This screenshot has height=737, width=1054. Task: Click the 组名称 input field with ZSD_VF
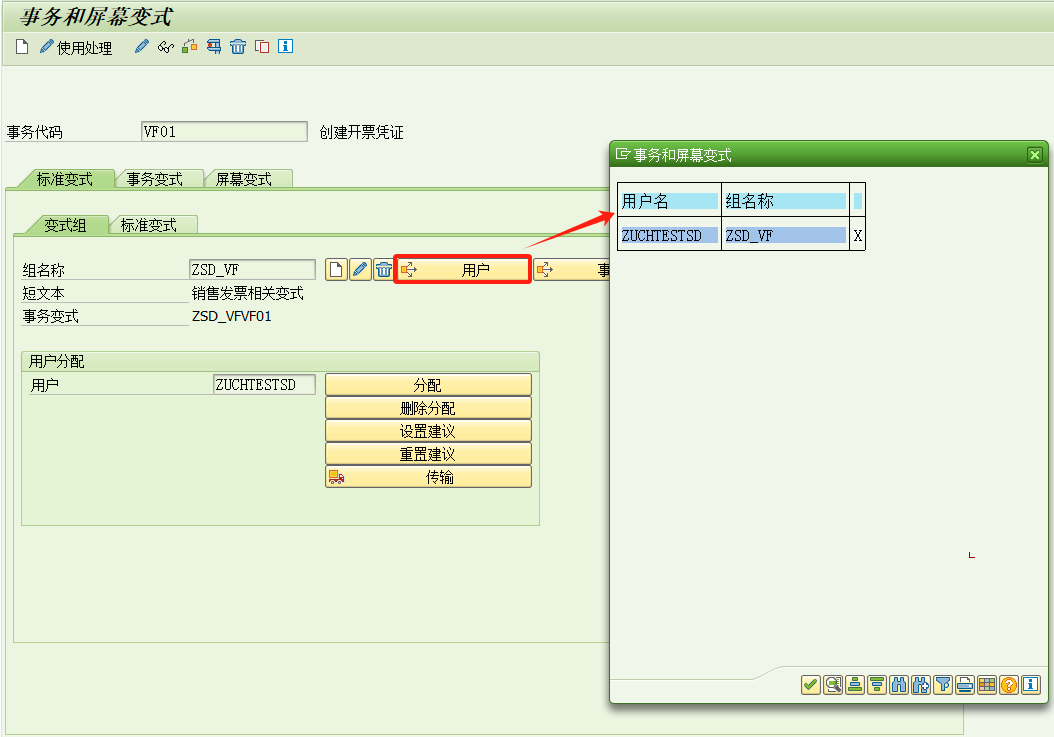[252, 270]
